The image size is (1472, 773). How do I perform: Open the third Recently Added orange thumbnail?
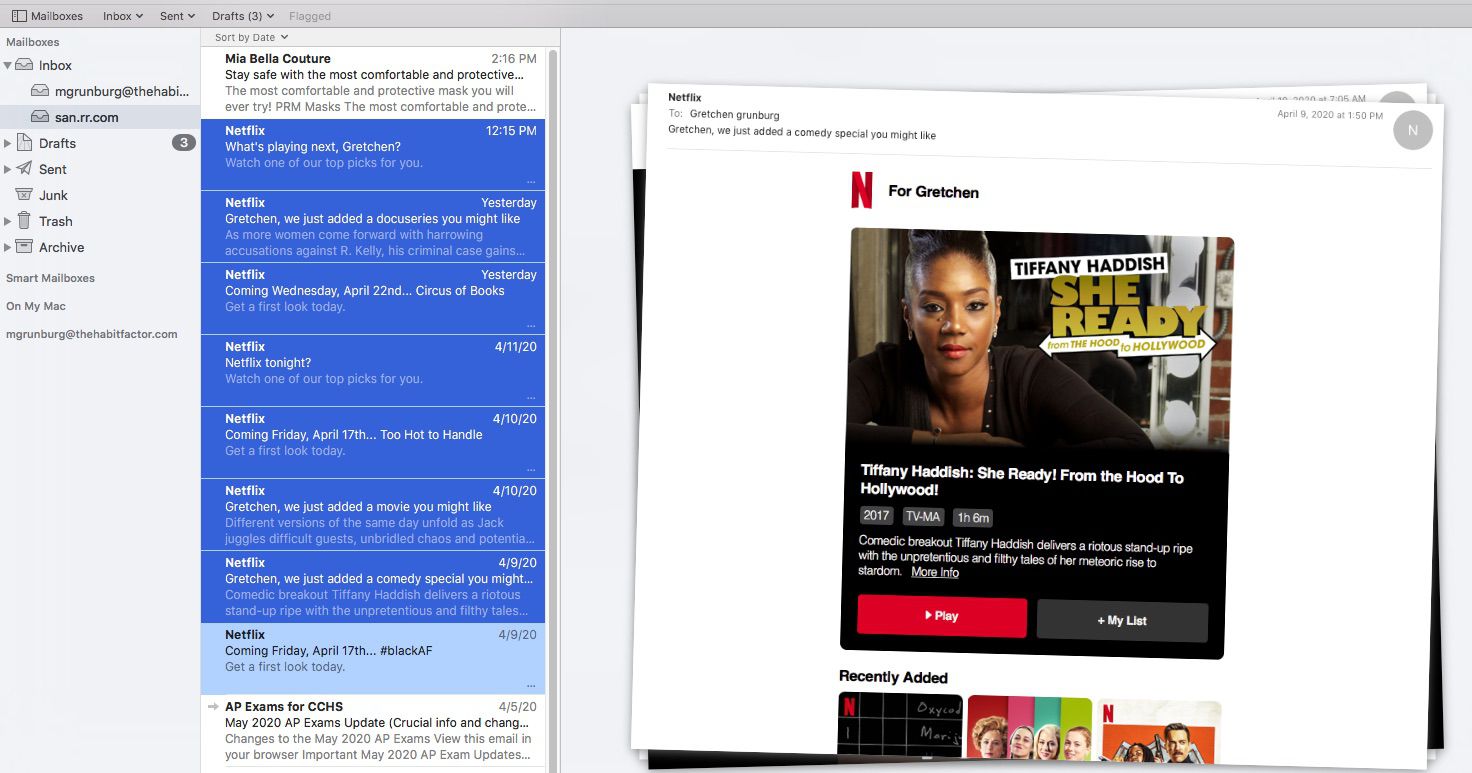point(1158,732)
